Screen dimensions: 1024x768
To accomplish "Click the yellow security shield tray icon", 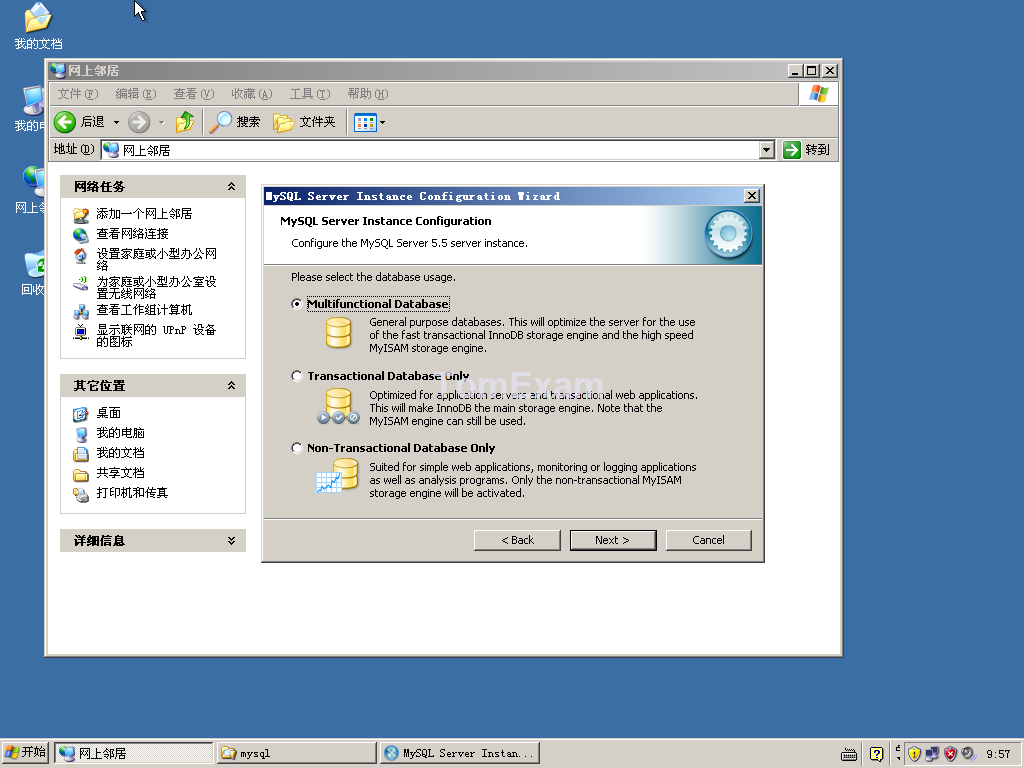I will tap(915, 754).
